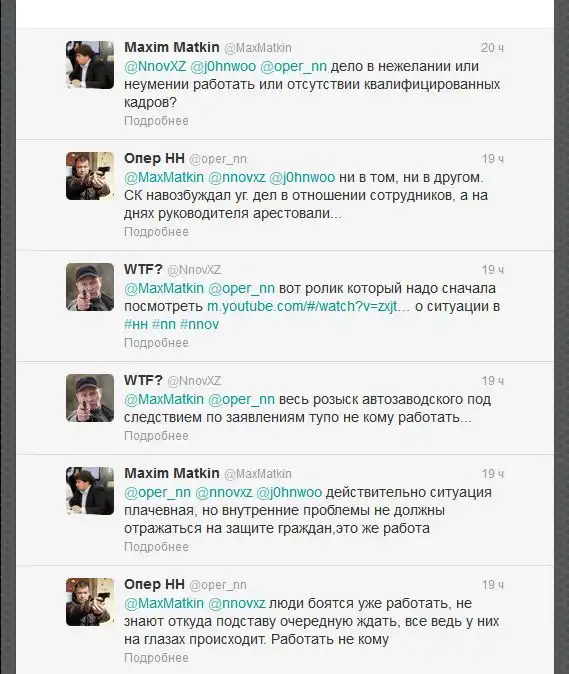Open Опер НН avatar in last tweet
The image size is (569, 674).
(x=90, y=602)
